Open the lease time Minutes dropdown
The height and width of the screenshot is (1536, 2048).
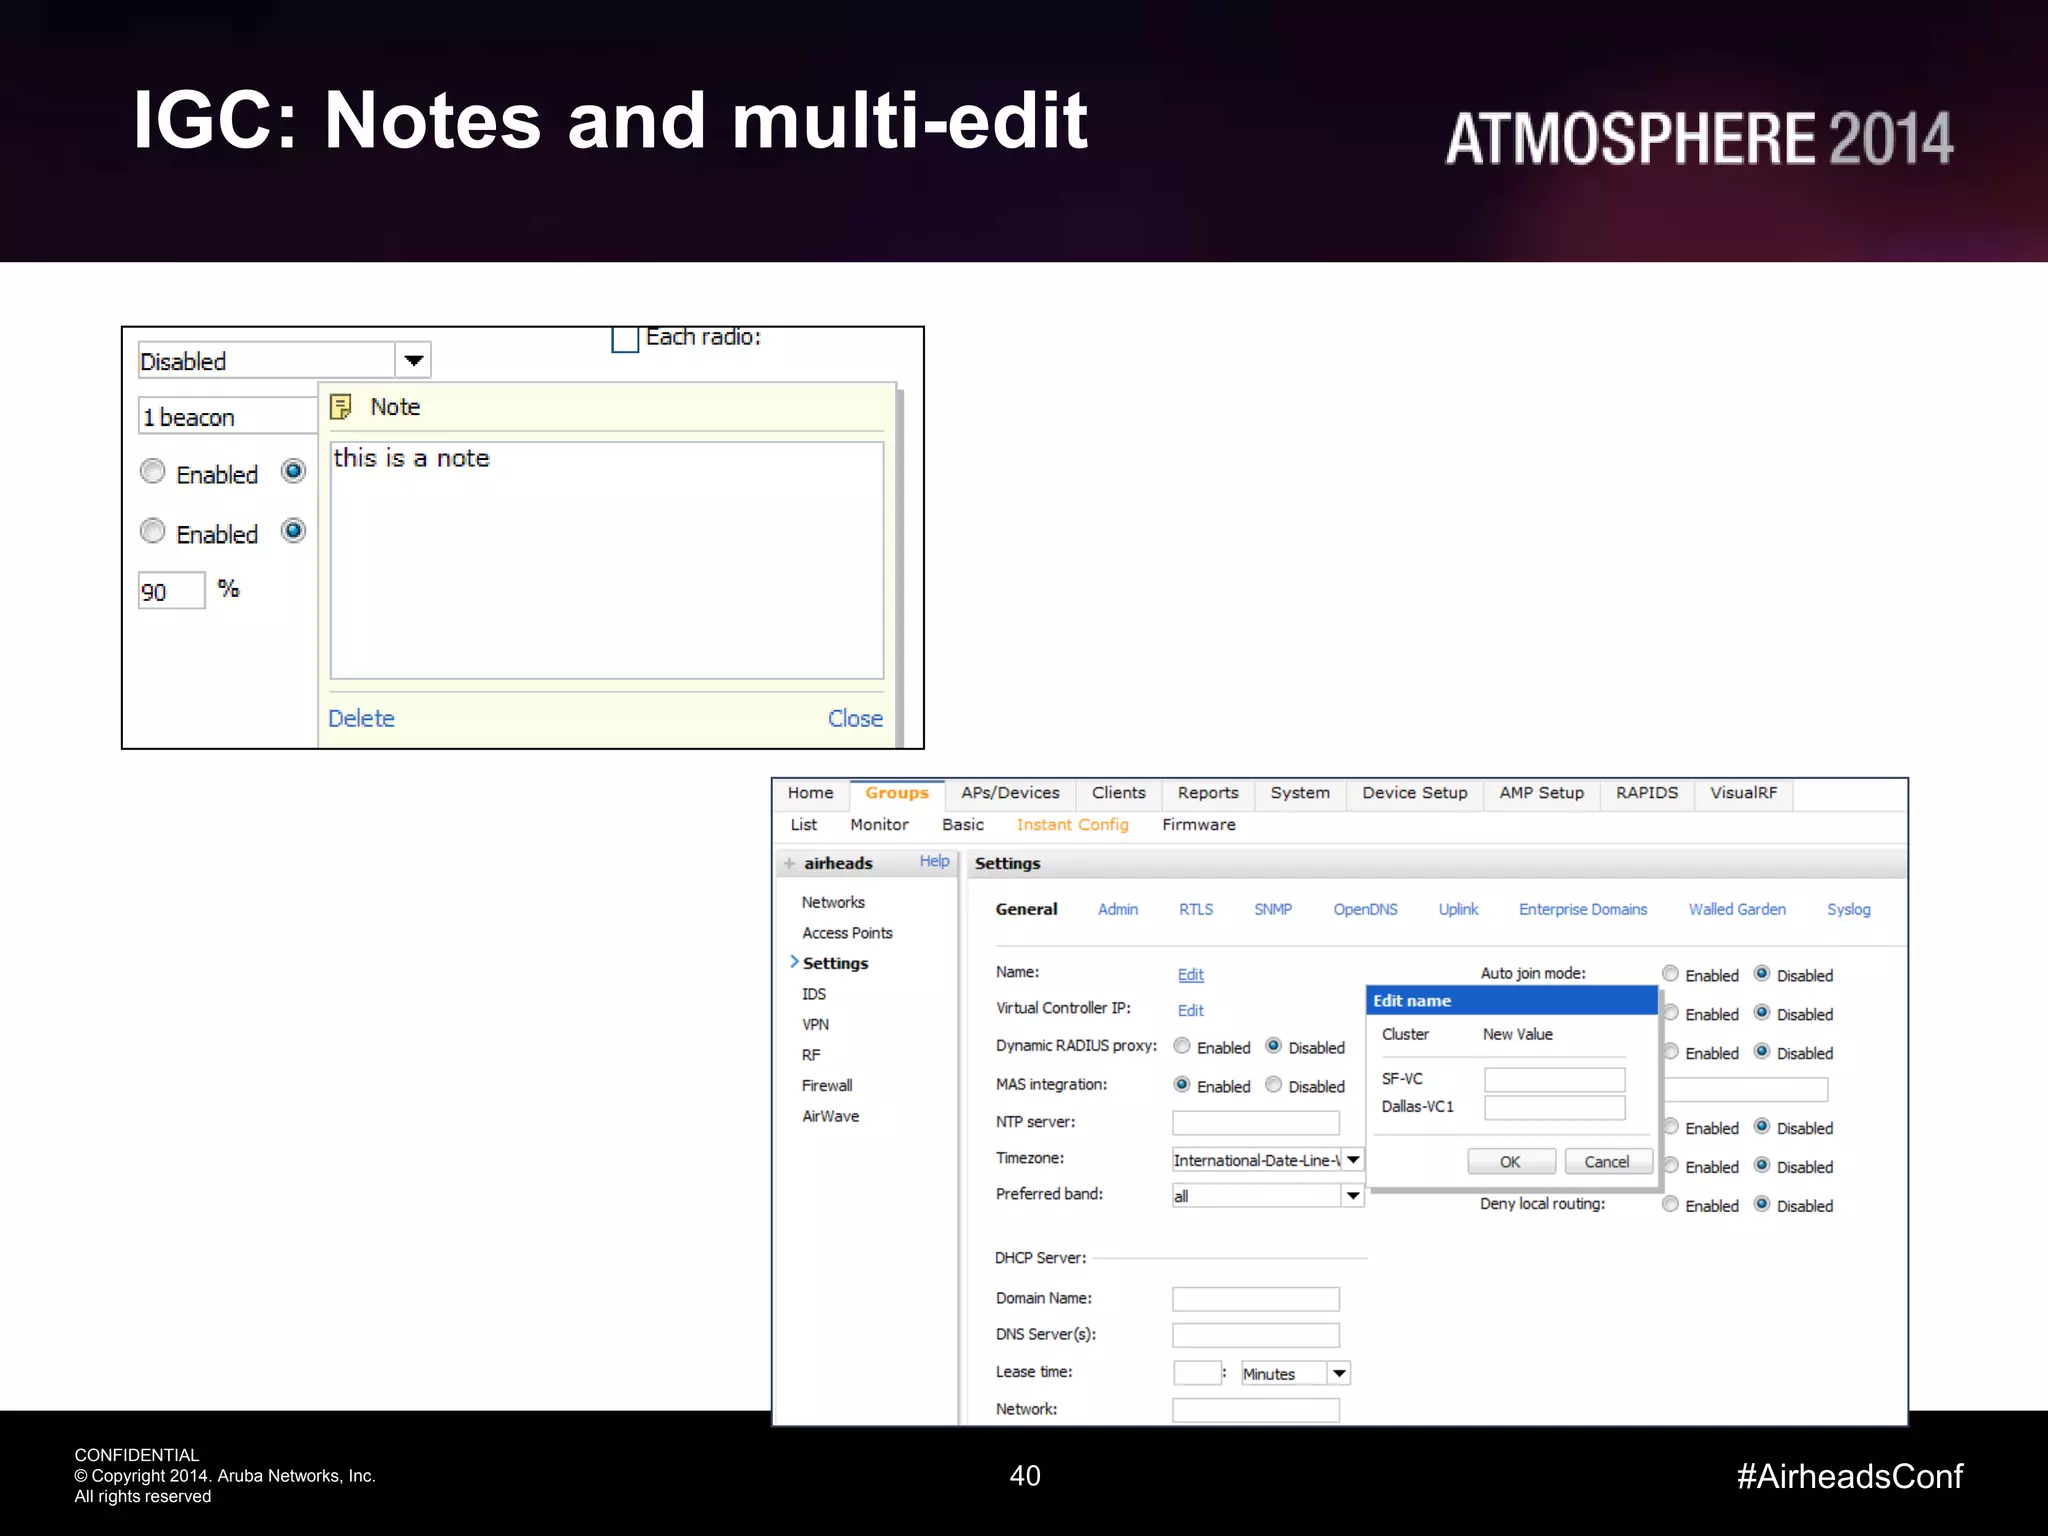(x=1338, y=1374)
